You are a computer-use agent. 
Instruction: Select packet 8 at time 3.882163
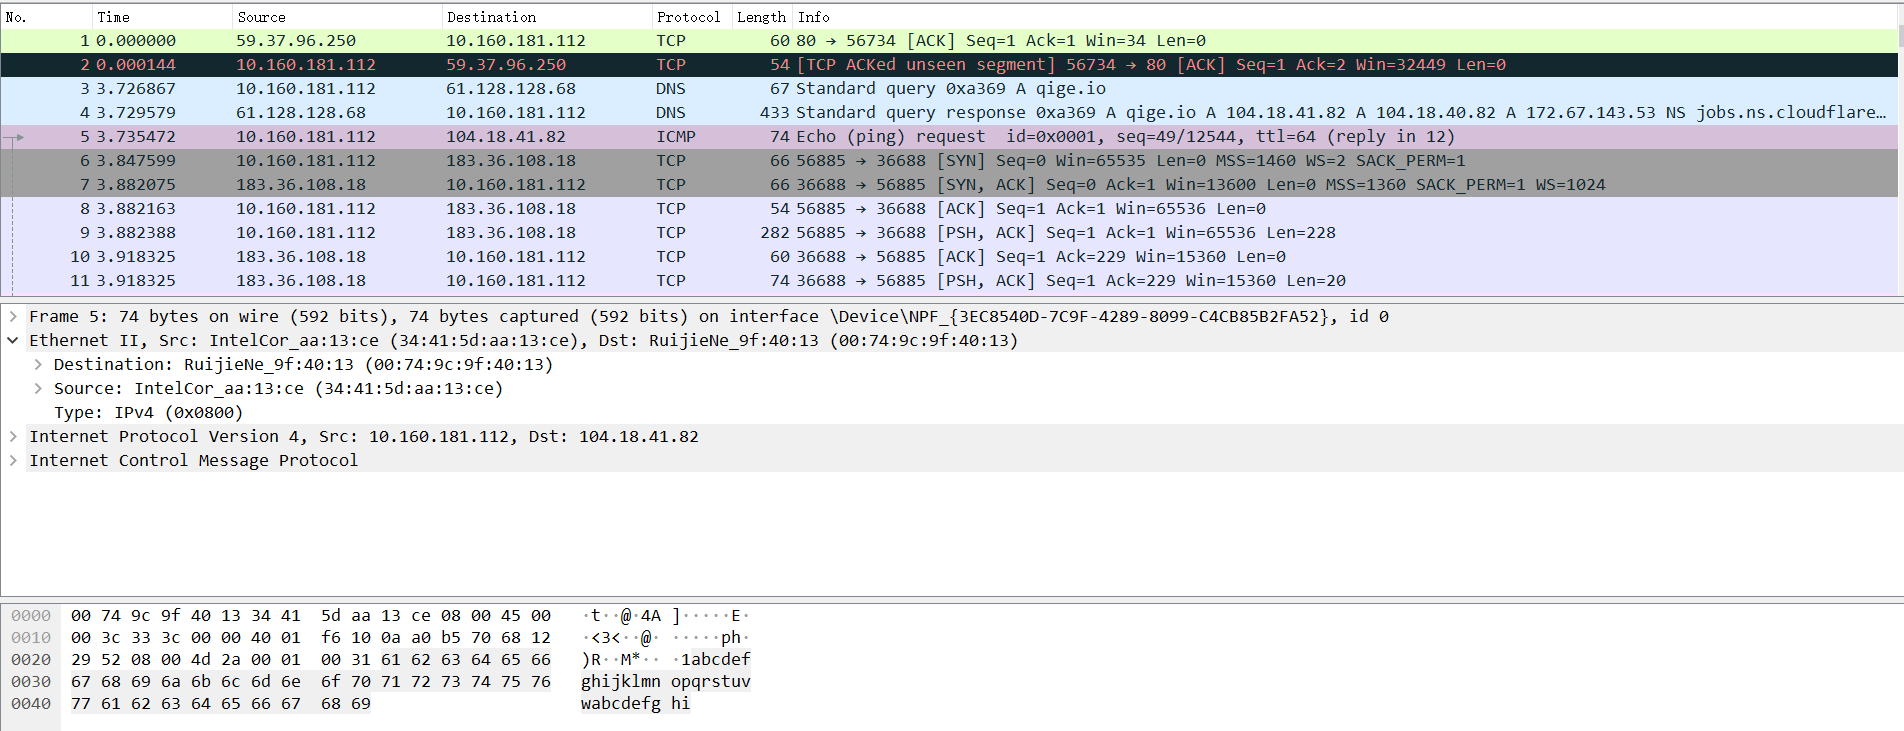tap(949, 209)
